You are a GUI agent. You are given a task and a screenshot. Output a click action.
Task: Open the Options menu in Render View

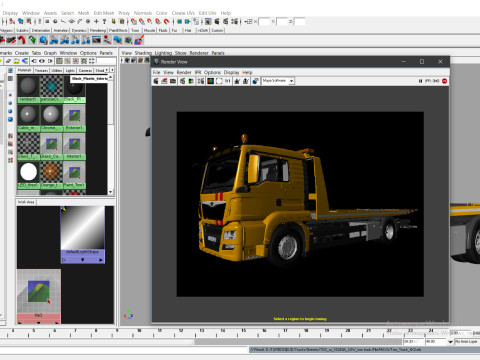point(212,72)
